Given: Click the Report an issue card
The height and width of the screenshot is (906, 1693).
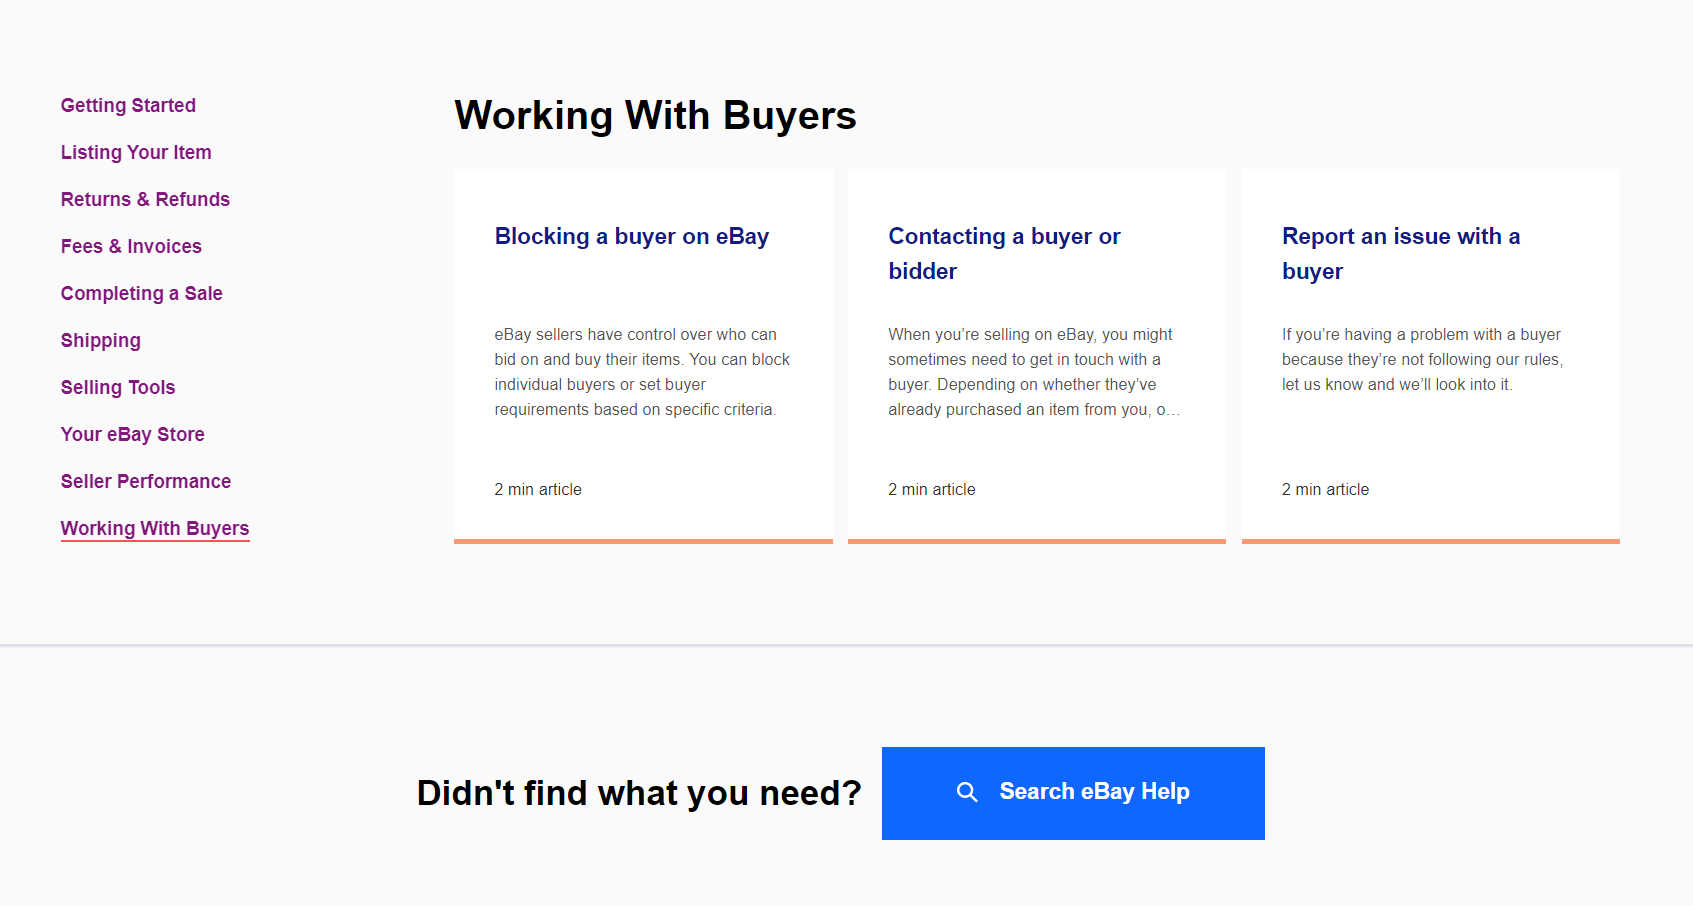Looking at the screenshot, I should [1430, 355].
